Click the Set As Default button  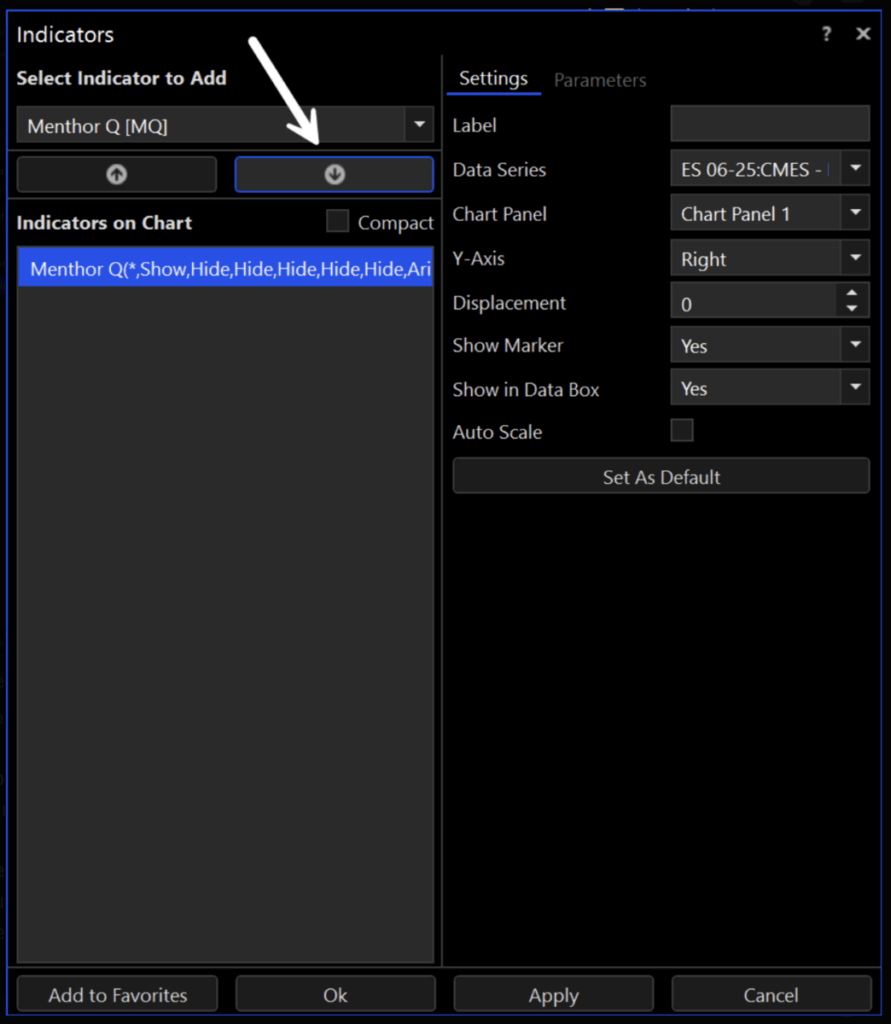coord(660,477)
